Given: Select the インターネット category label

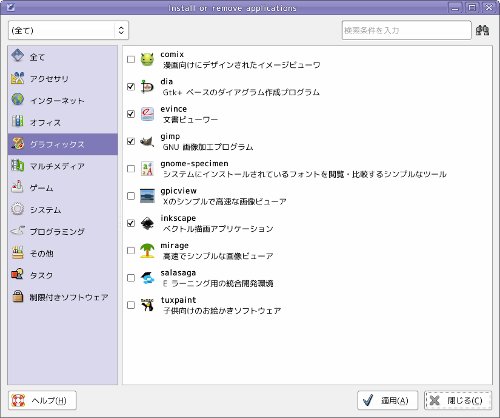Looking at the screenshot, I should [x=57, y=101].
